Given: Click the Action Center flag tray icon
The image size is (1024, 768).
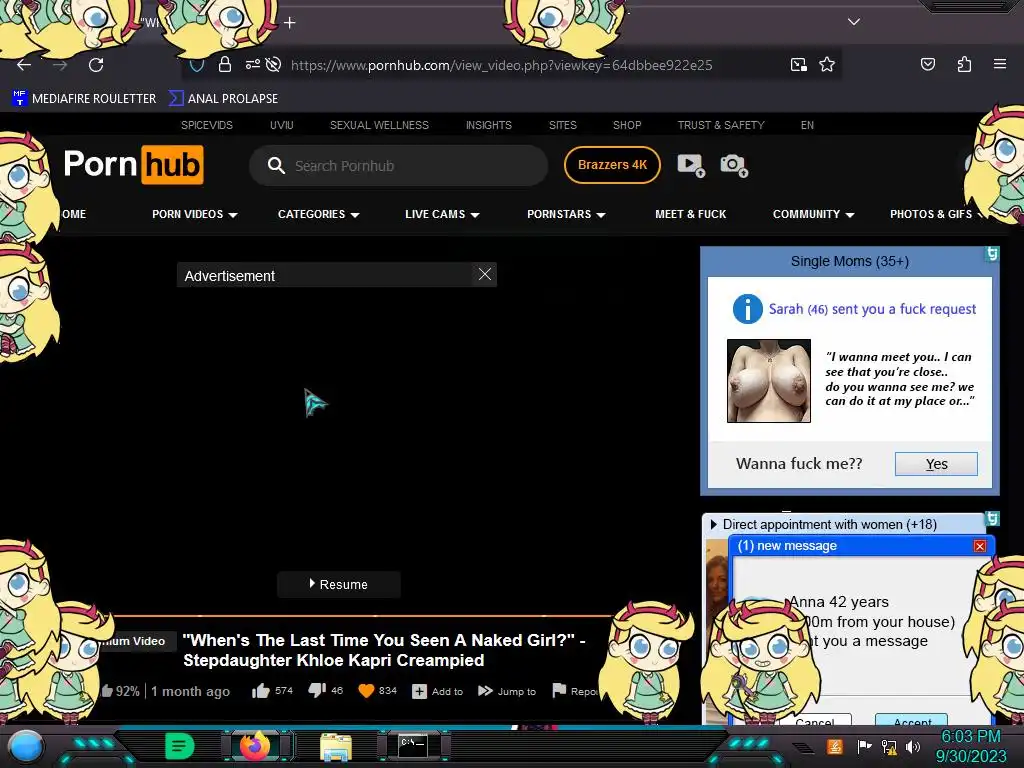Looking at the screenshot, I should click(864, 746).
